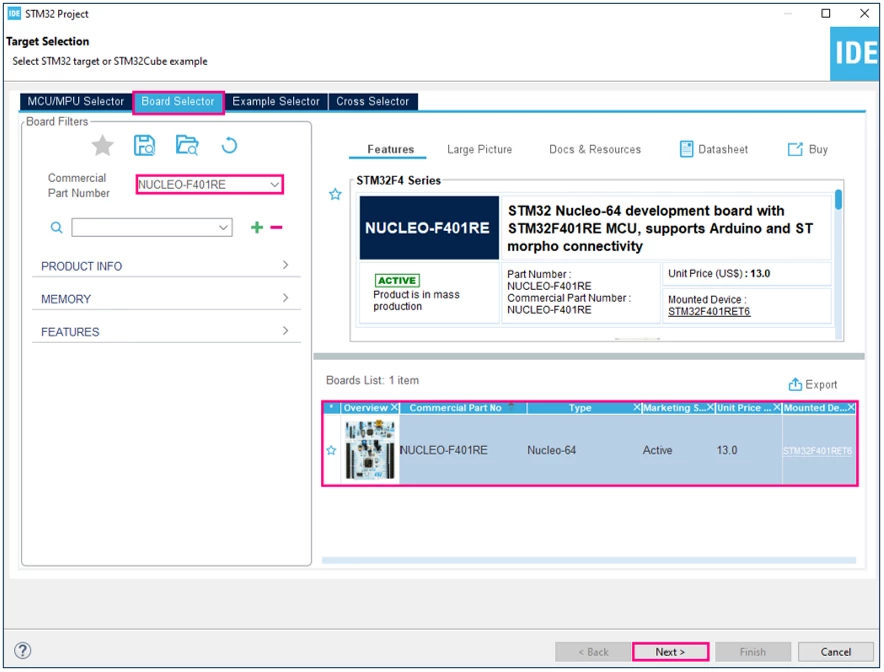This screenshot has width=884, height=672.
Task: Toggle favorite star on NUCLEO-F401RE list row
Action: [x=331, y=450]
